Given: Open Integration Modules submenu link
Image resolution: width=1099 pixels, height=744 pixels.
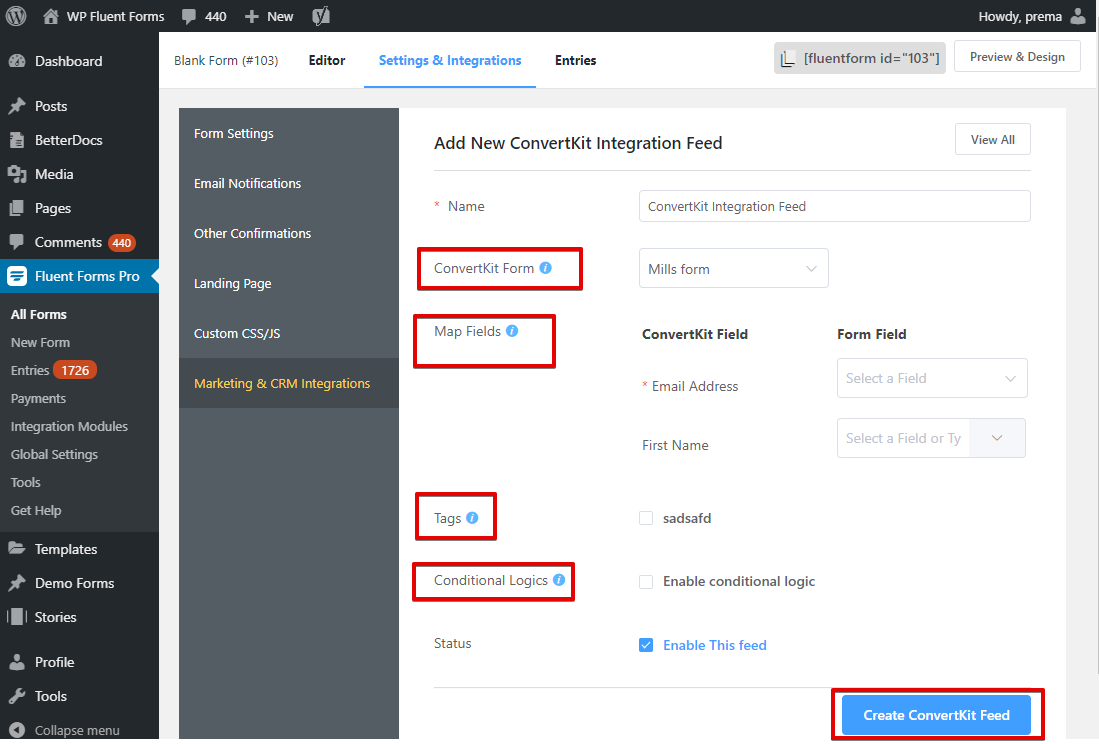Looking at the screenshot, I should (69, 427).
